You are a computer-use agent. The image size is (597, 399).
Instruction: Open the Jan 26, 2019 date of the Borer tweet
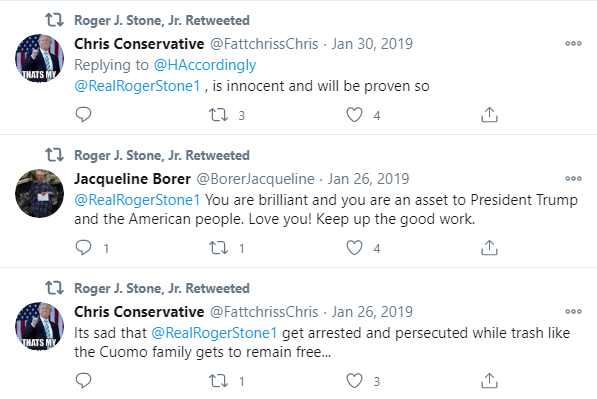(369, 179)
